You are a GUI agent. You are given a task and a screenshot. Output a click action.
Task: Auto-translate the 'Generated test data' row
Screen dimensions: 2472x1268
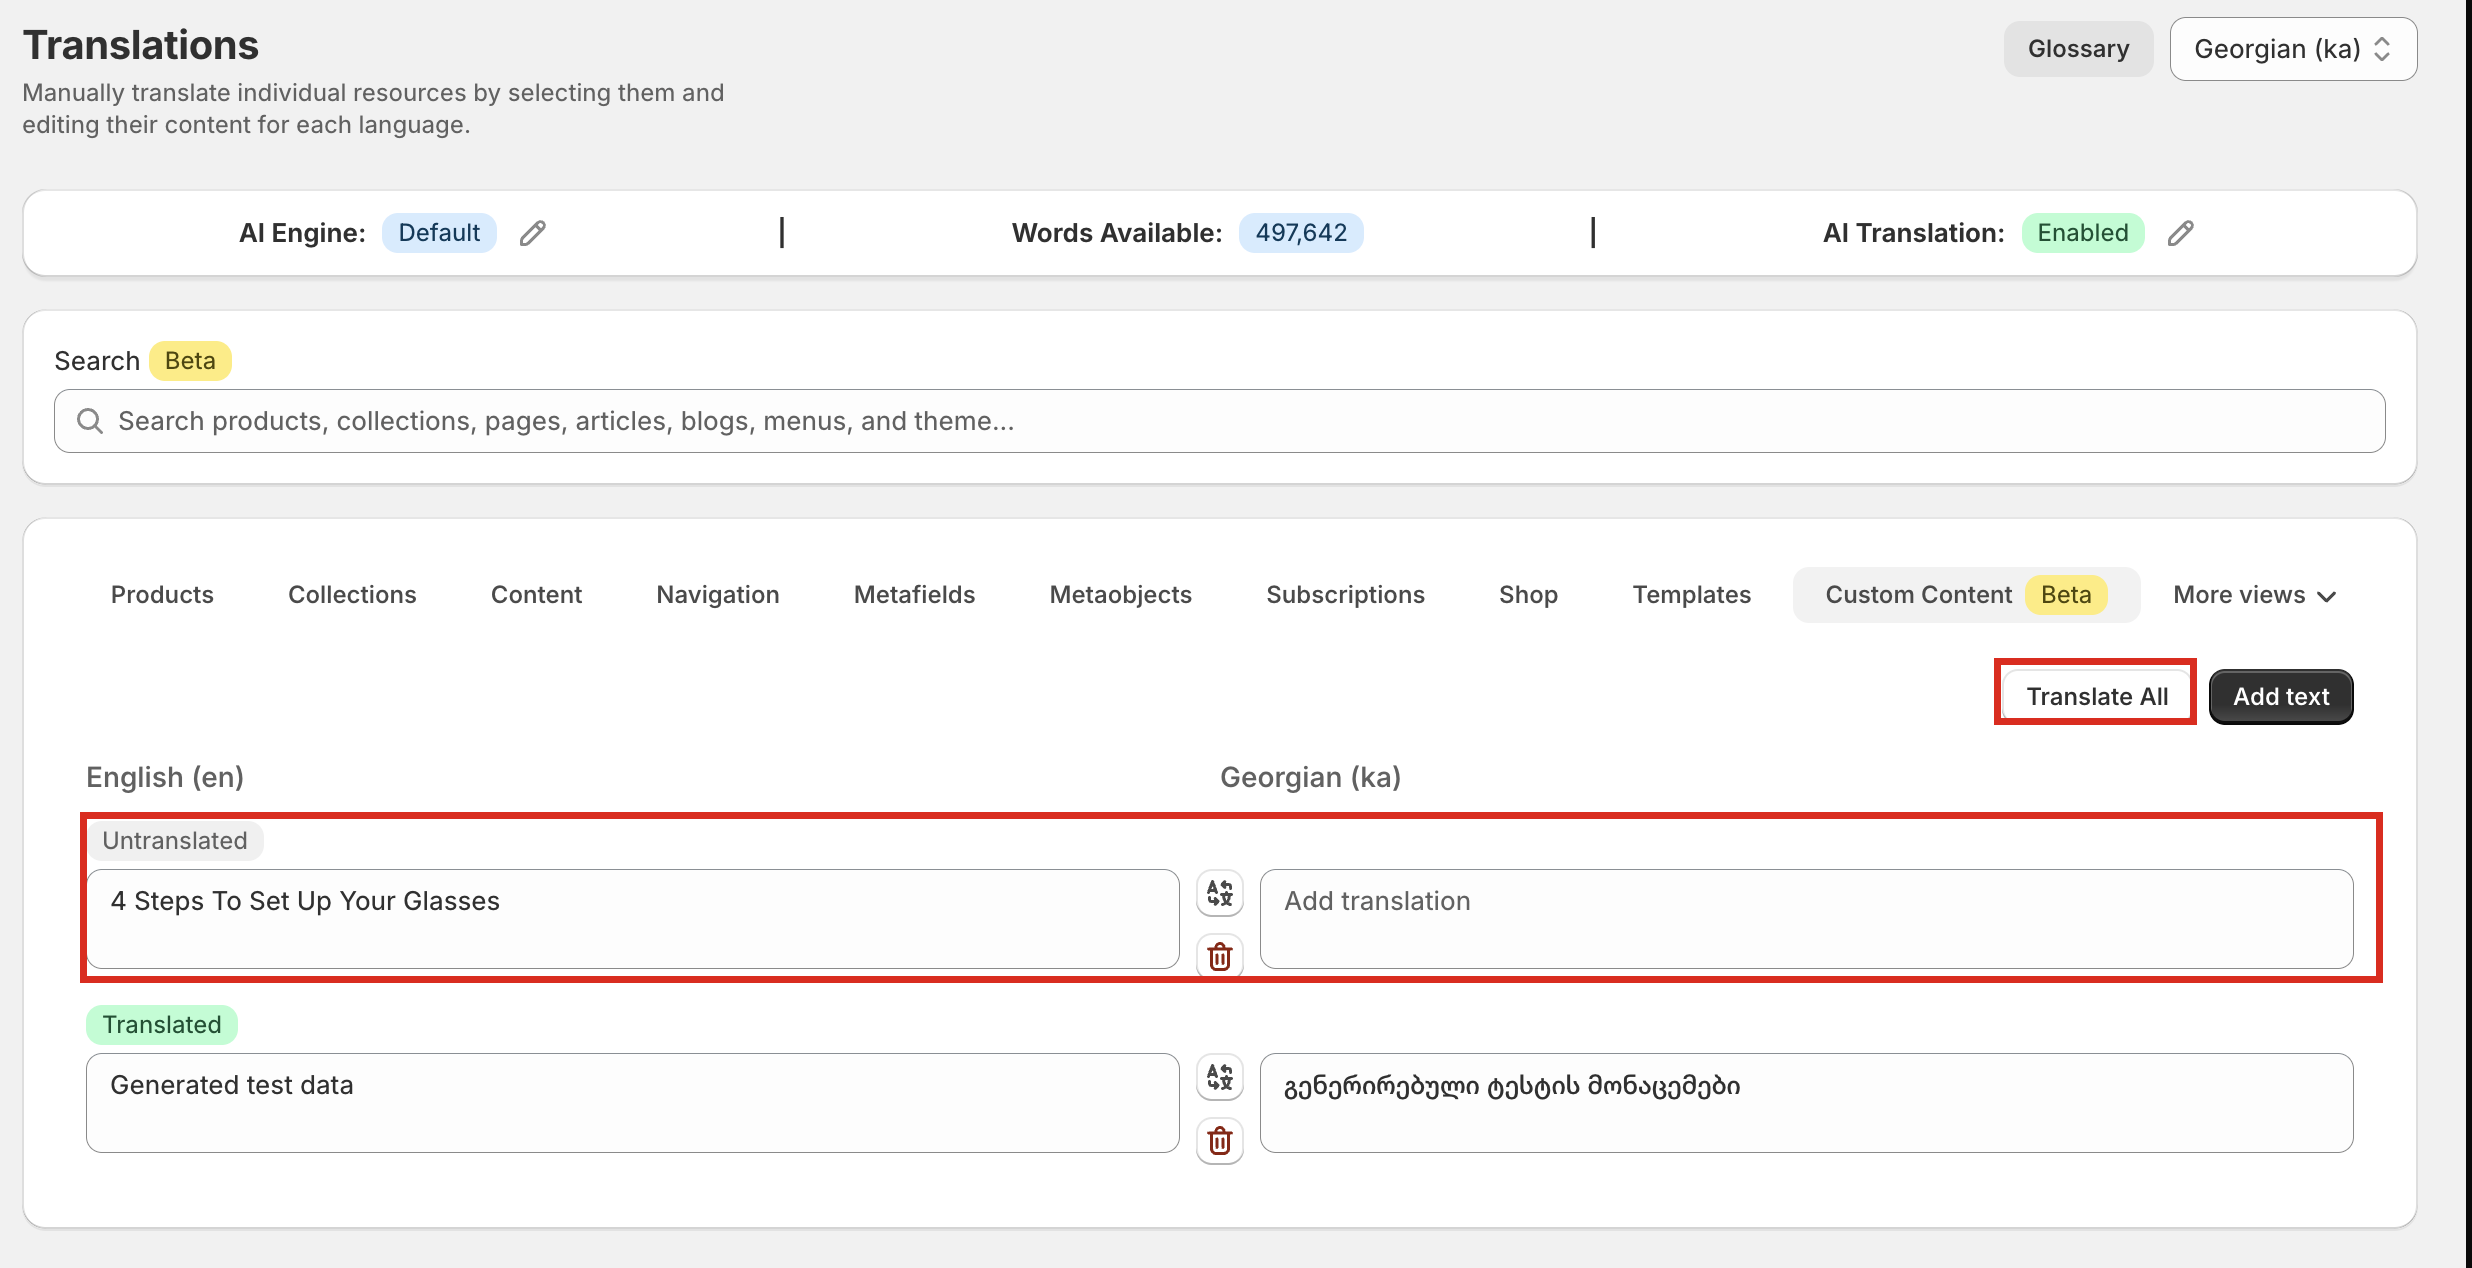point(1220,1077)
